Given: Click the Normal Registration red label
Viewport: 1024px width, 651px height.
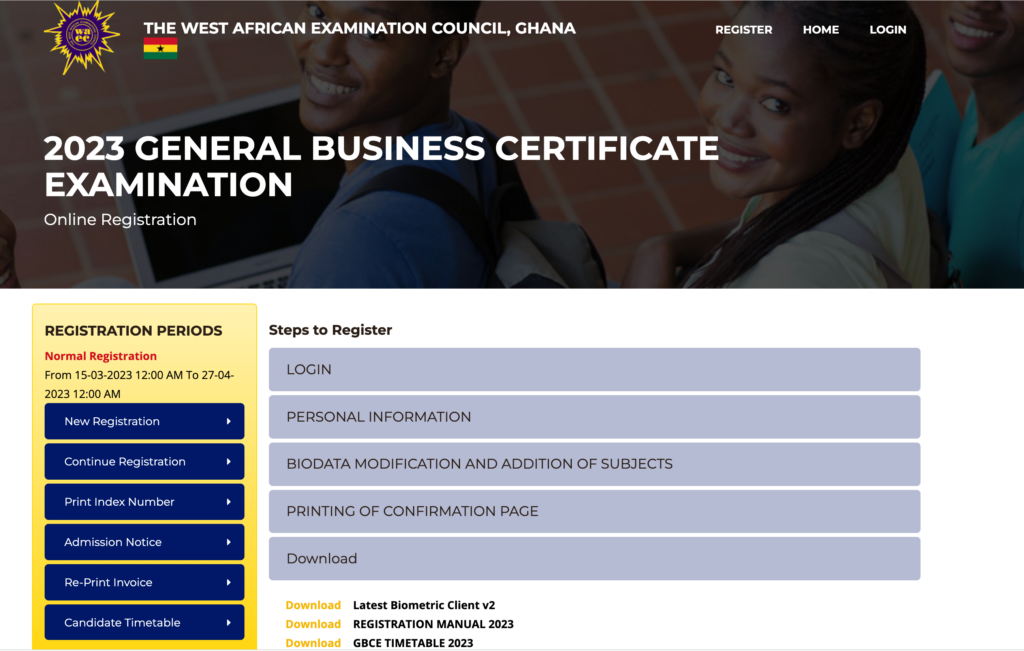Looking at the screenshot, I should pyautogui.click(x=101, y=356).
